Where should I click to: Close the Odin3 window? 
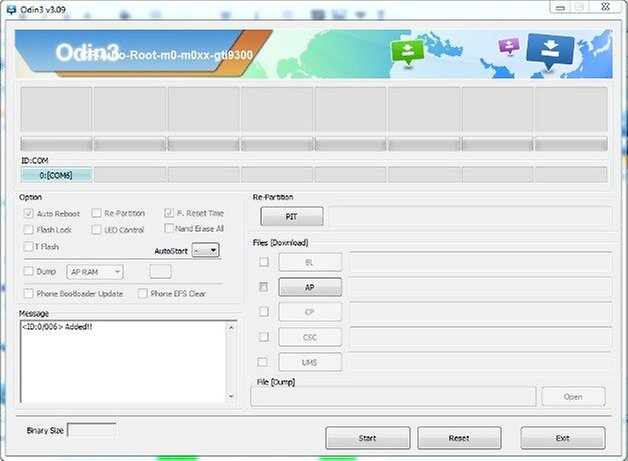tap(606, 7)
